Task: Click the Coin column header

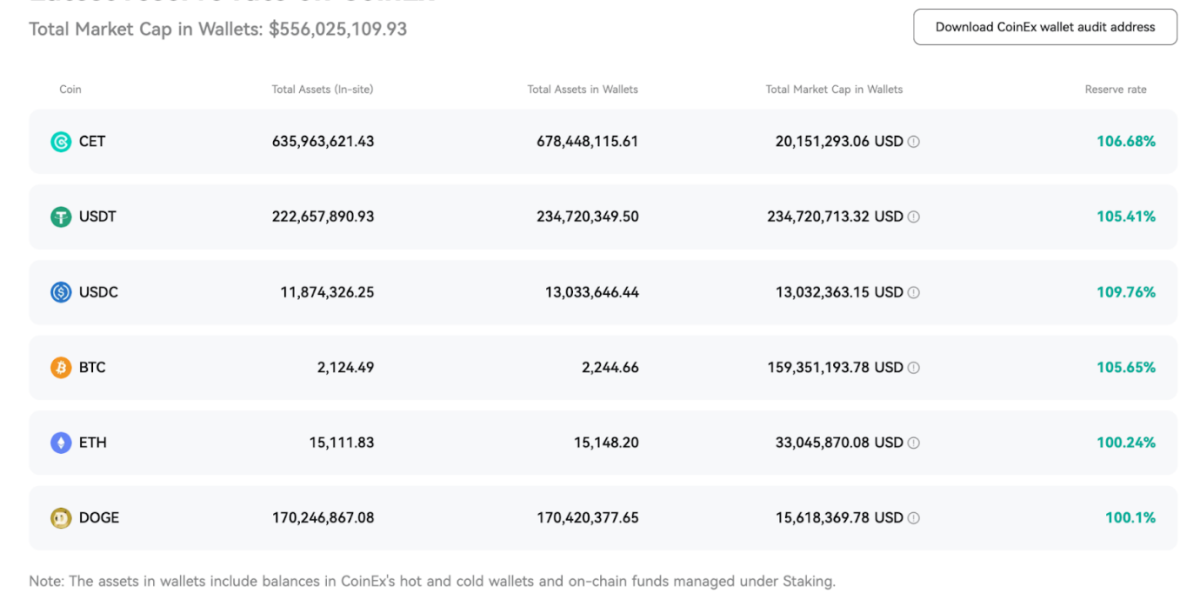Action: [70, 89]
